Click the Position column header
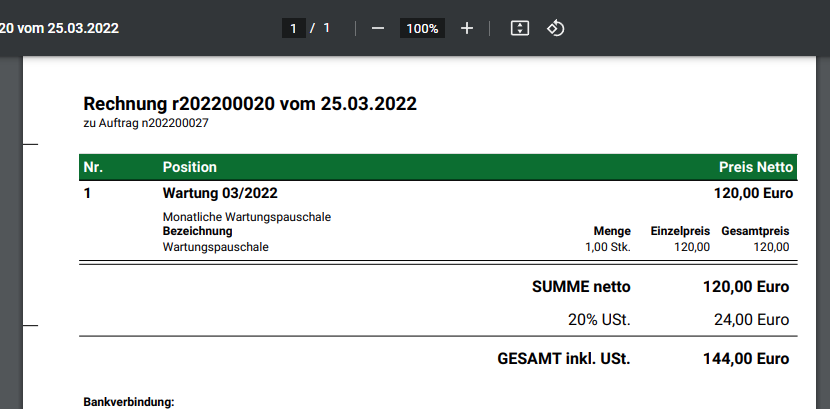 click(189, 167)
